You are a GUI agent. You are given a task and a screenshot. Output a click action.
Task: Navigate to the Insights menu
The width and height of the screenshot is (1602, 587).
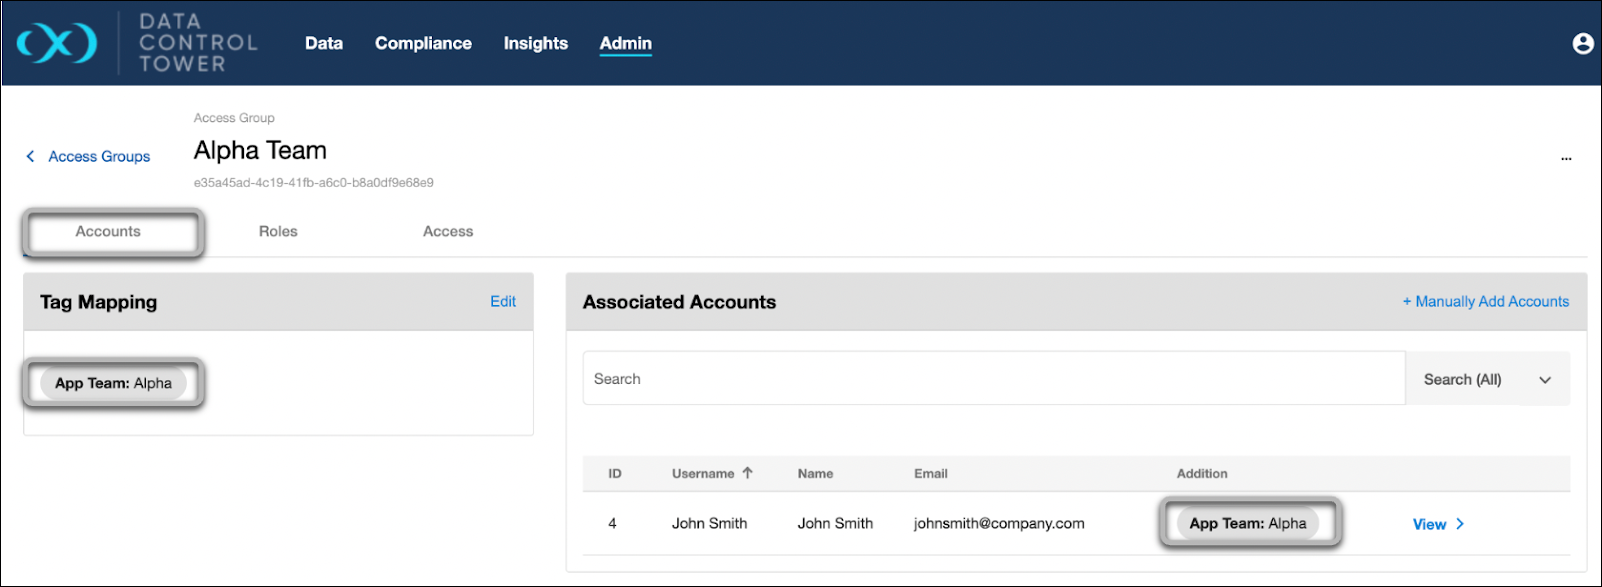[x=535, y=43]
